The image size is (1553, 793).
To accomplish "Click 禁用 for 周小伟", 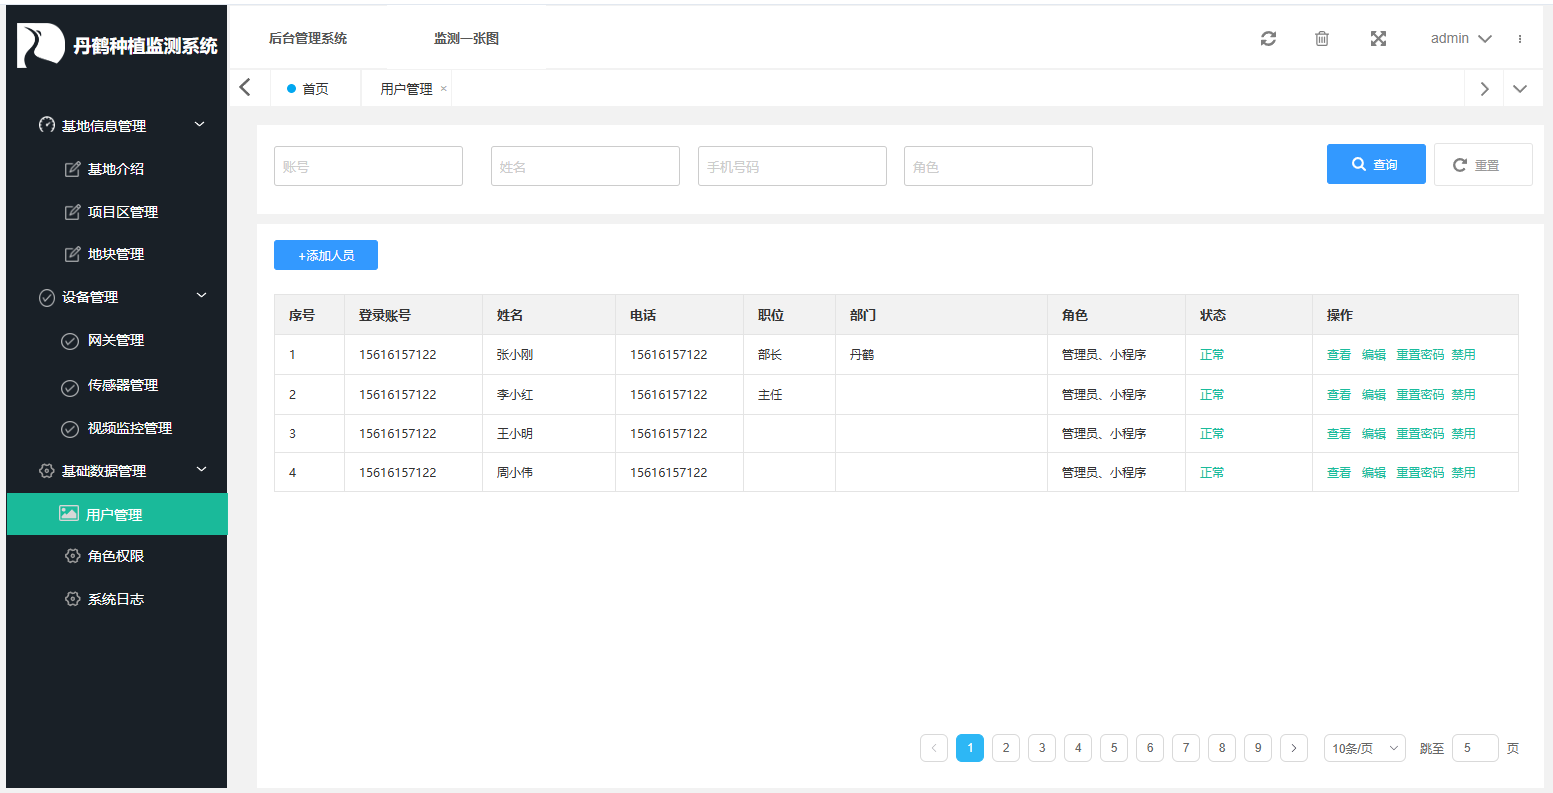I will click(1464, 473).
